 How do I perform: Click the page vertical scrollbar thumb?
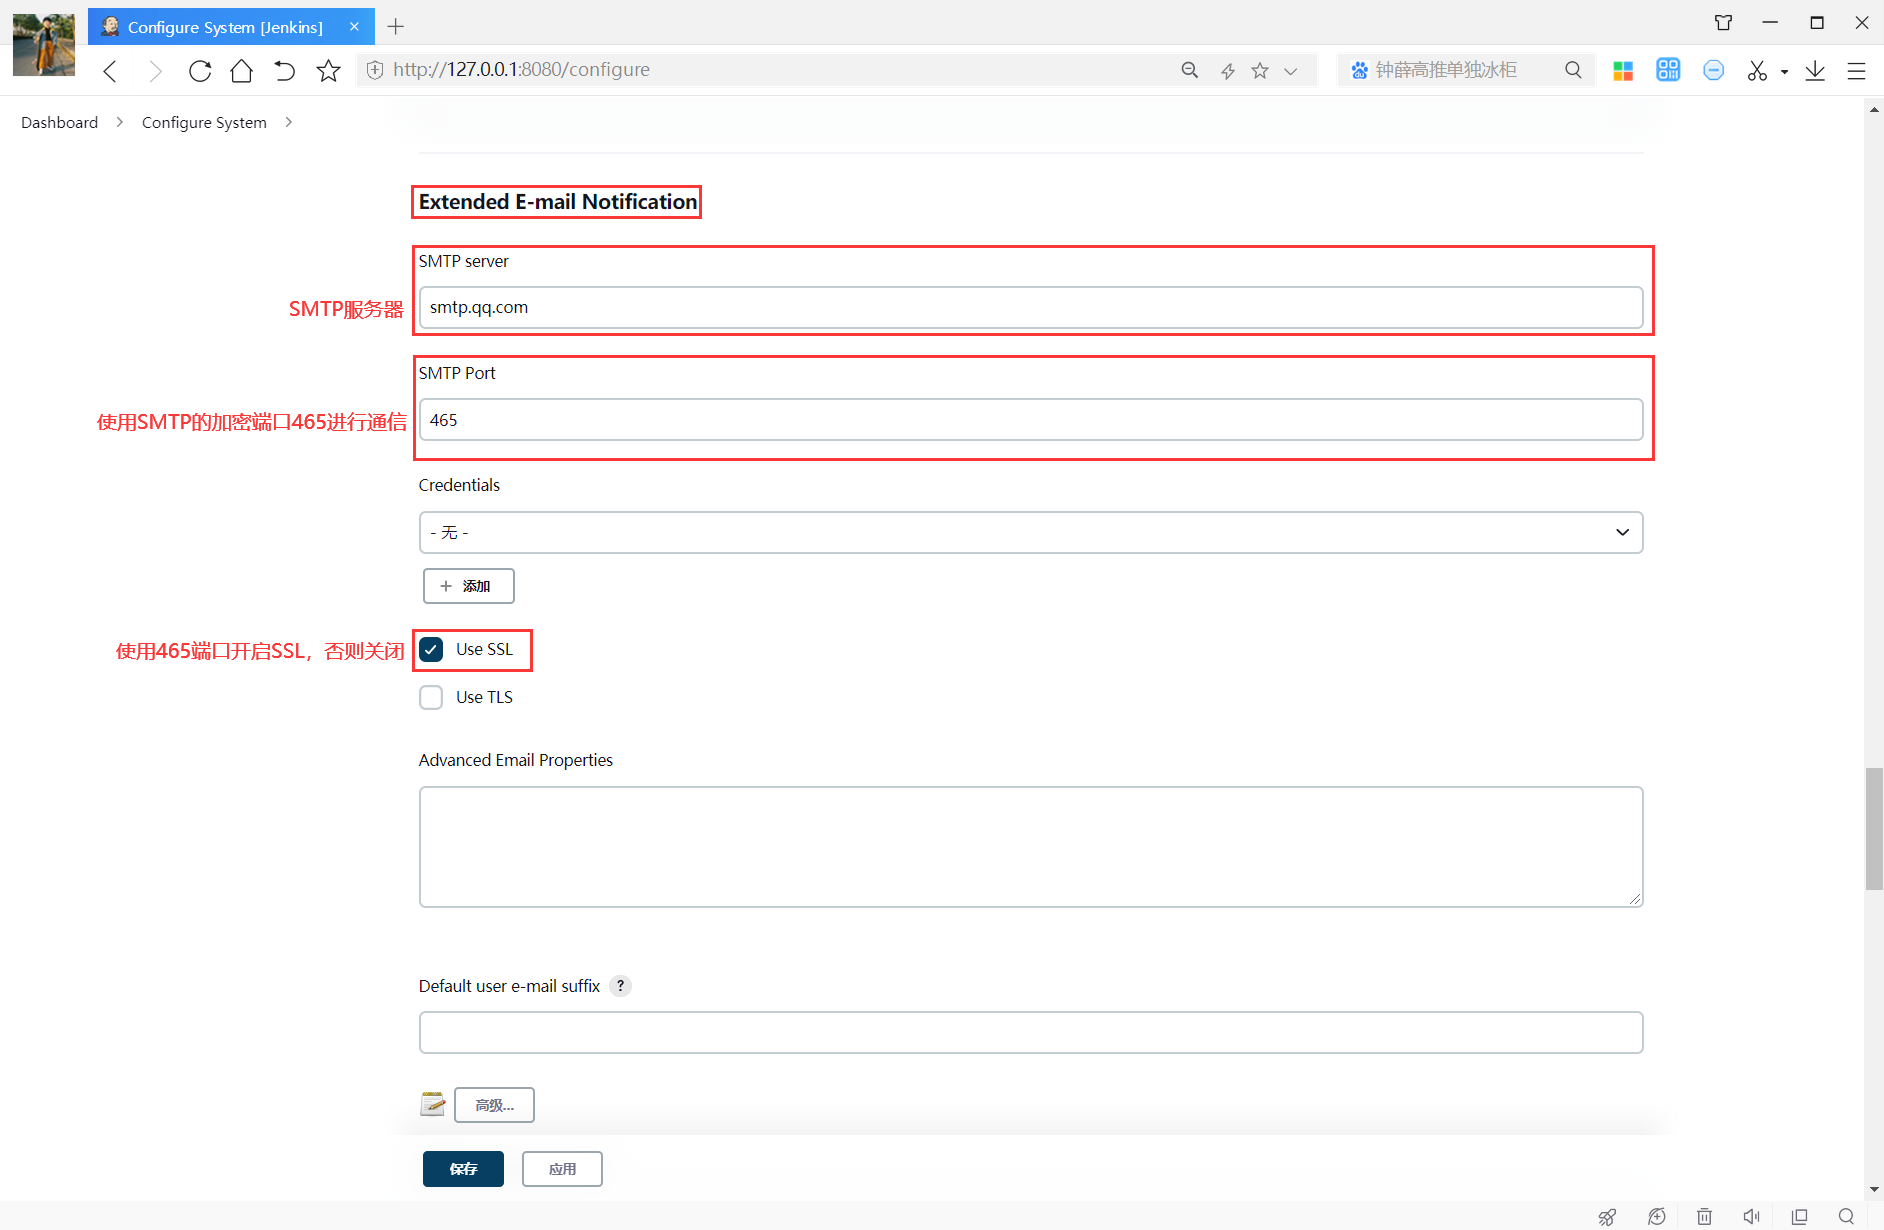tap(1874, 829)
